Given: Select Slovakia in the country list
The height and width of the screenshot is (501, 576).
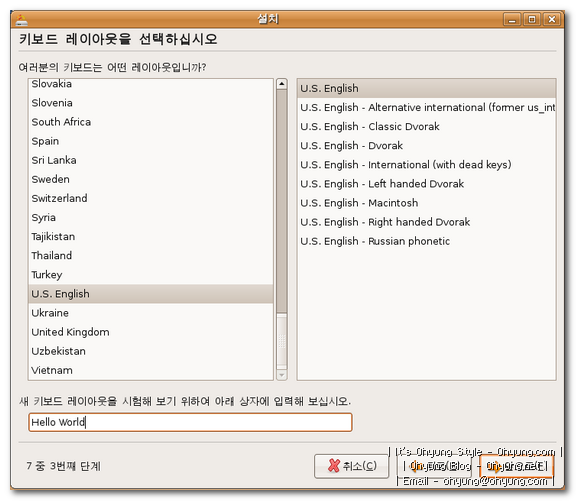Looking at the screenshot, I should (151, 84).
